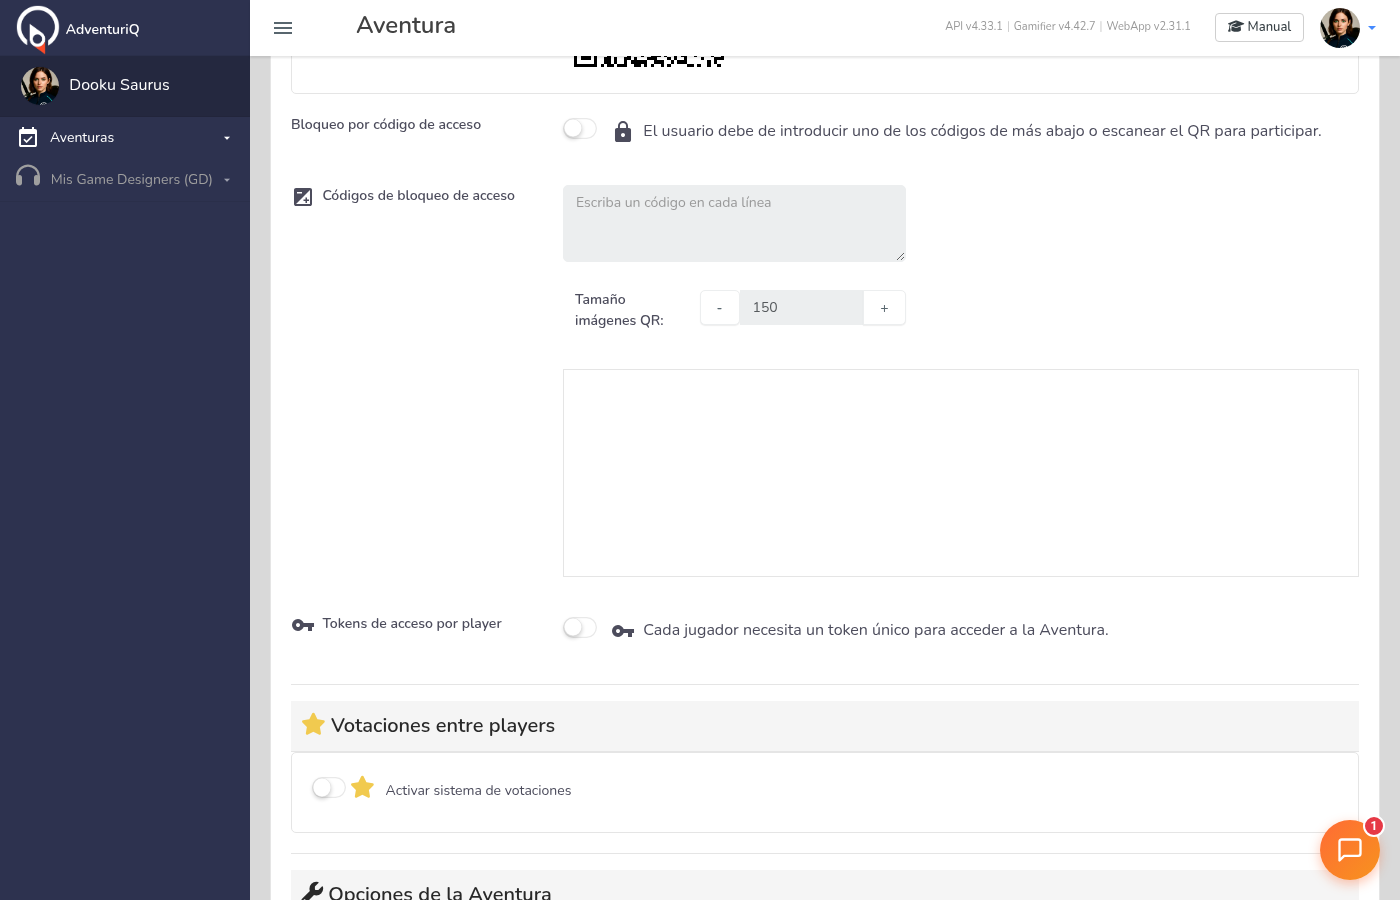
Task: Click star icon in Votaciones entre players header
Action: [x=313, y=724]
